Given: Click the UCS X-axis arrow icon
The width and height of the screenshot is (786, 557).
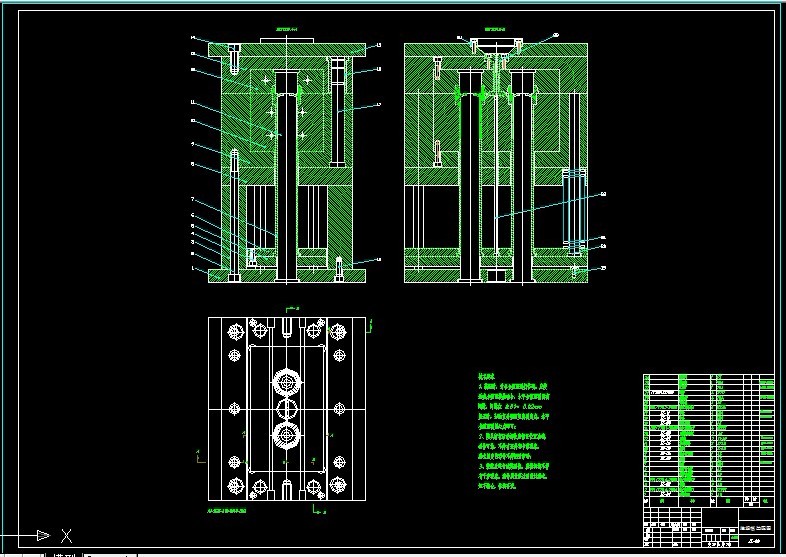Looking at the screenshot, I should click(44, 535).
